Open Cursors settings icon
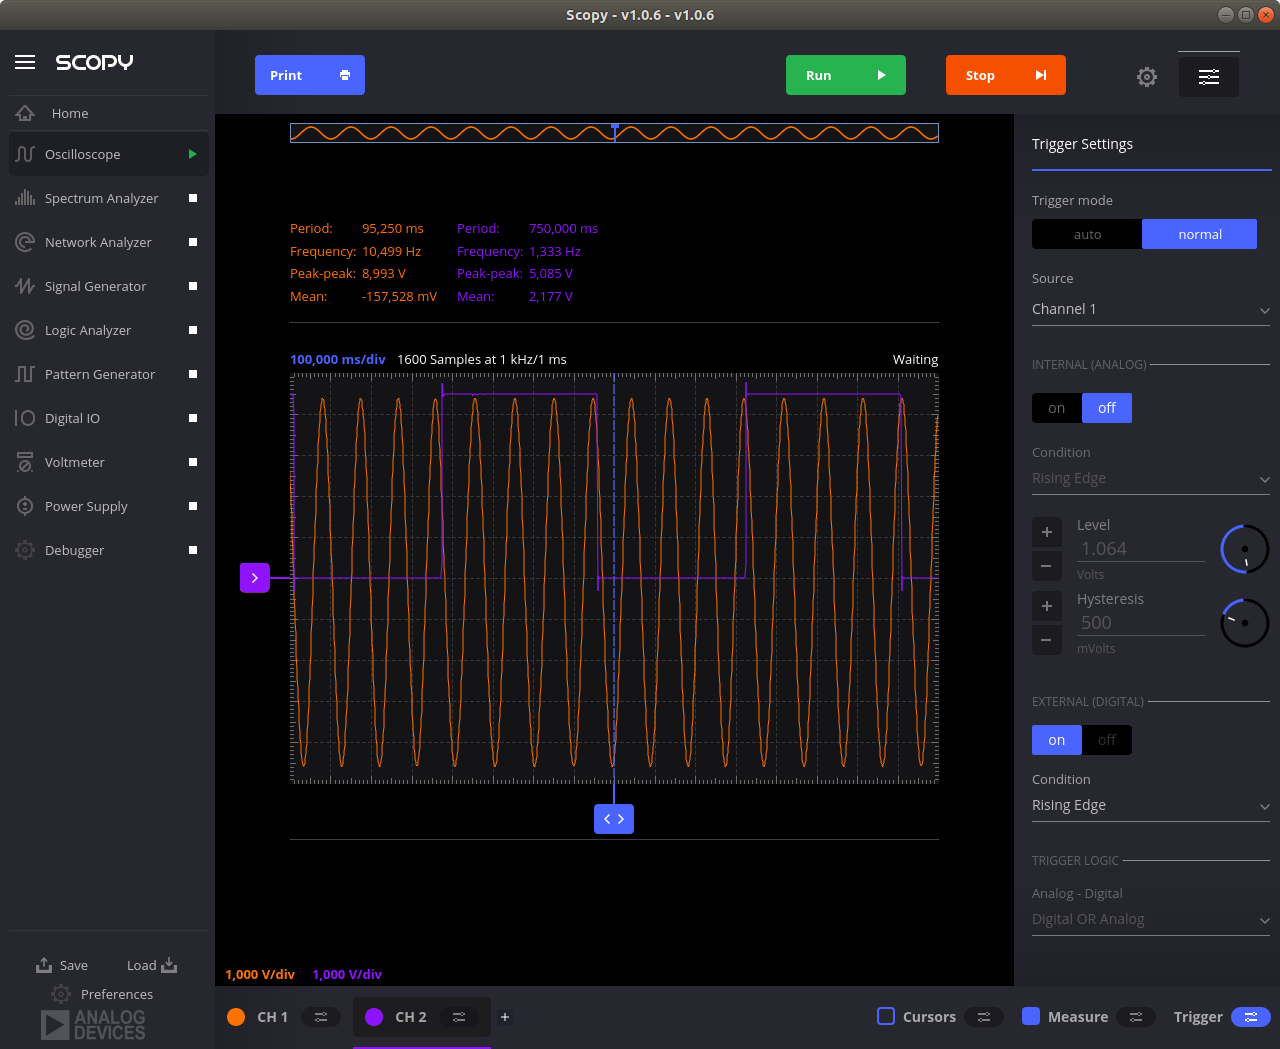The image size is (1280, 1049). coord(984,1017)
